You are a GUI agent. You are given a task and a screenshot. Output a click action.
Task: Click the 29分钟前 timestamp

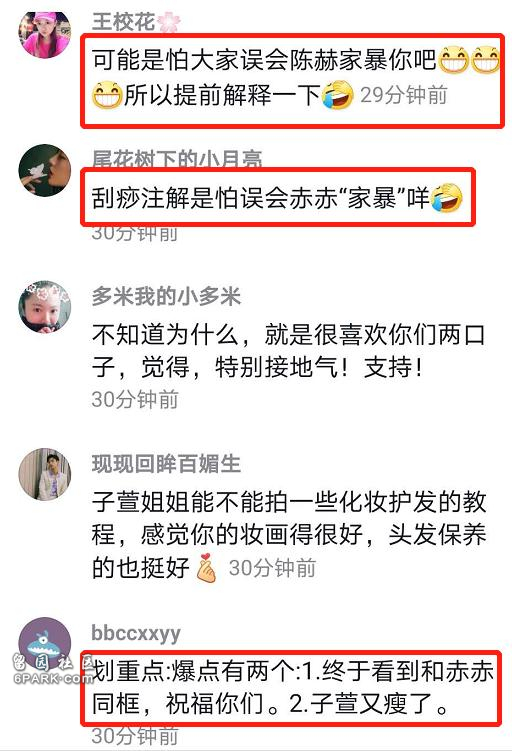404,95
